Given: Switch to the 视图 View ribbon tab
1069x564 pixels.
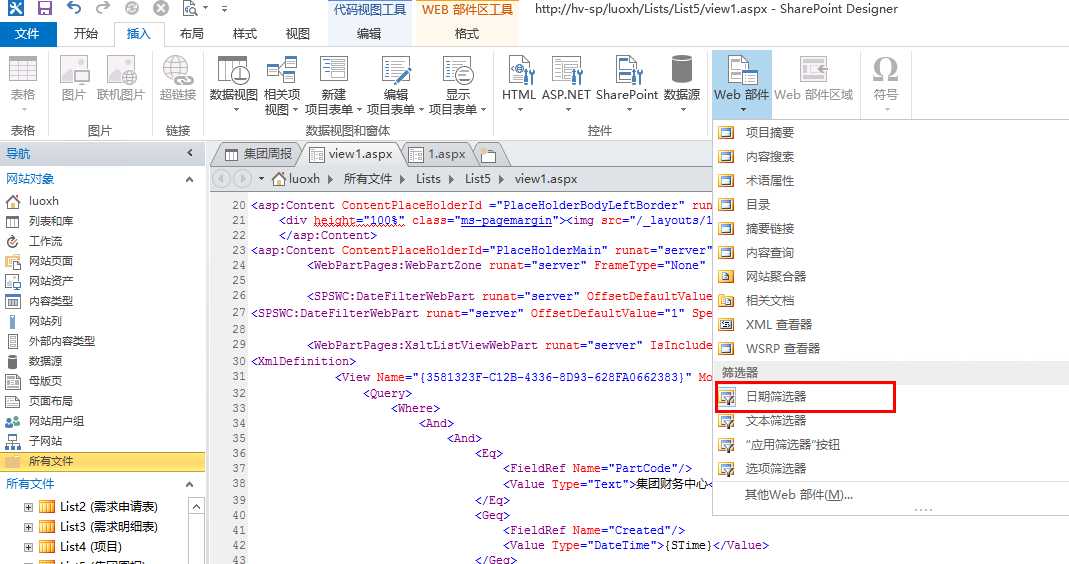Looking at the screenshot, I should point(298,33).
